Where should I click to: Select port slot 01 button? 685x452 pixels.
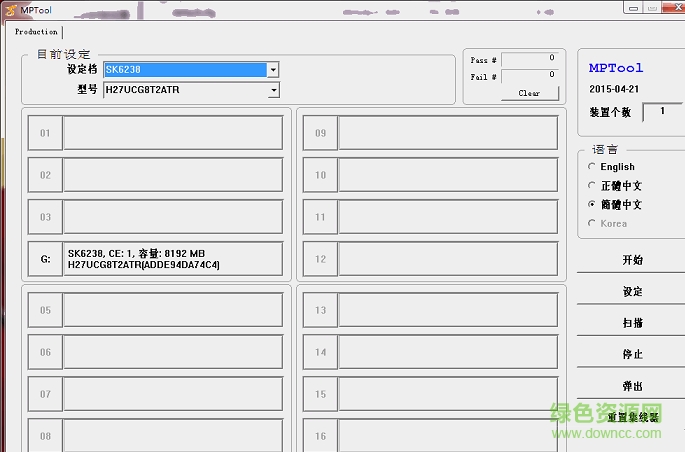[45, 133]
